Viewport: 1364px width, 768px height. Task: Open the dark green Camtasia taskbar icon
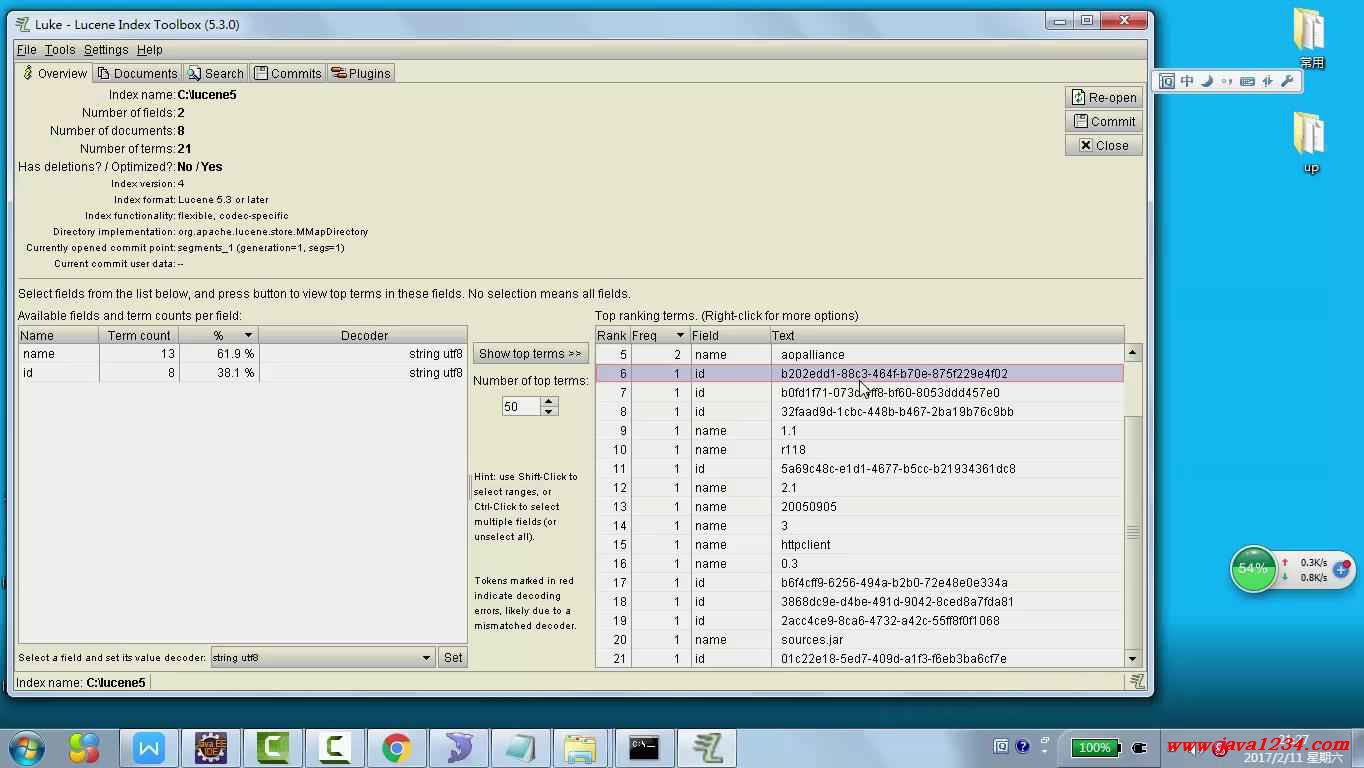pyautogui.click(x=273, y=747)
